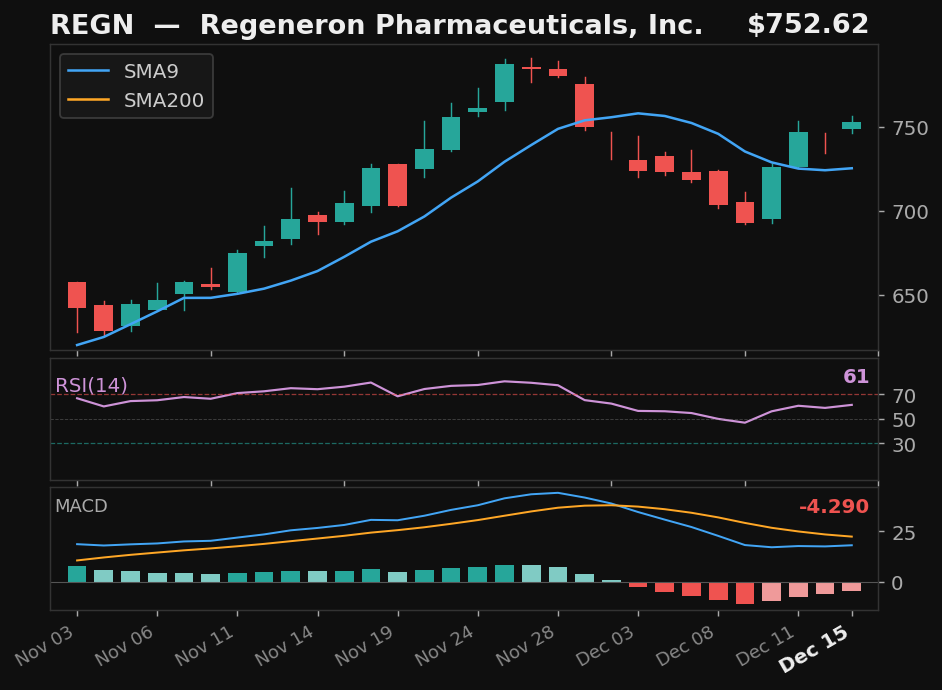Select the current RSI value 61

(x=856, y=377)
